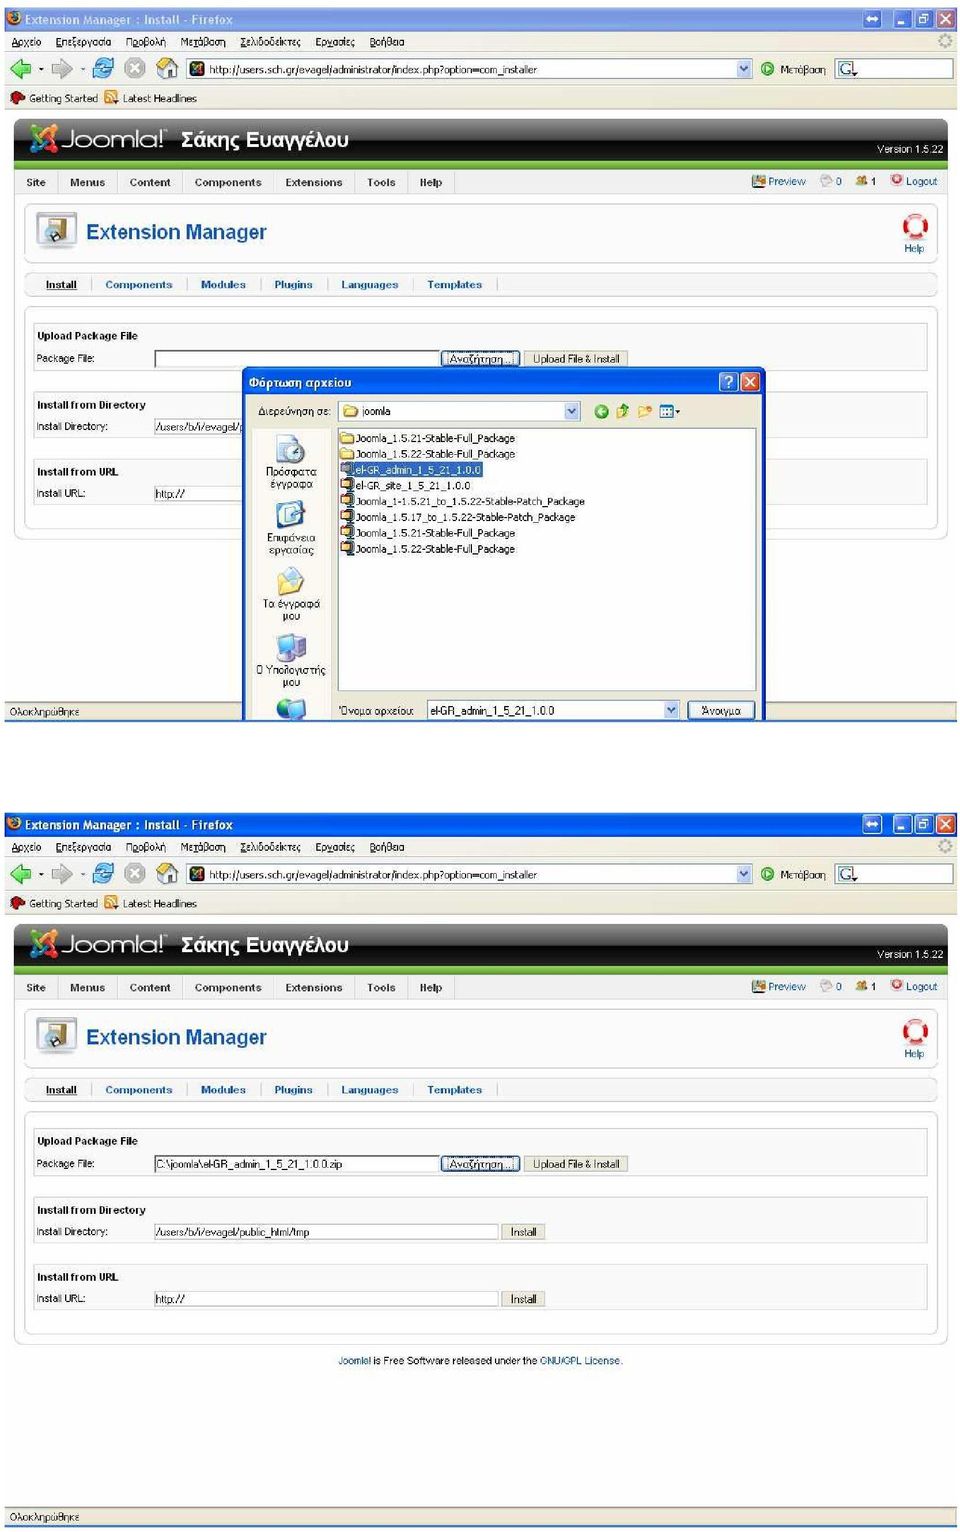Reload page in the Firefox window with the open file dialog
The image size is (960, 1532).
point(102,69)
